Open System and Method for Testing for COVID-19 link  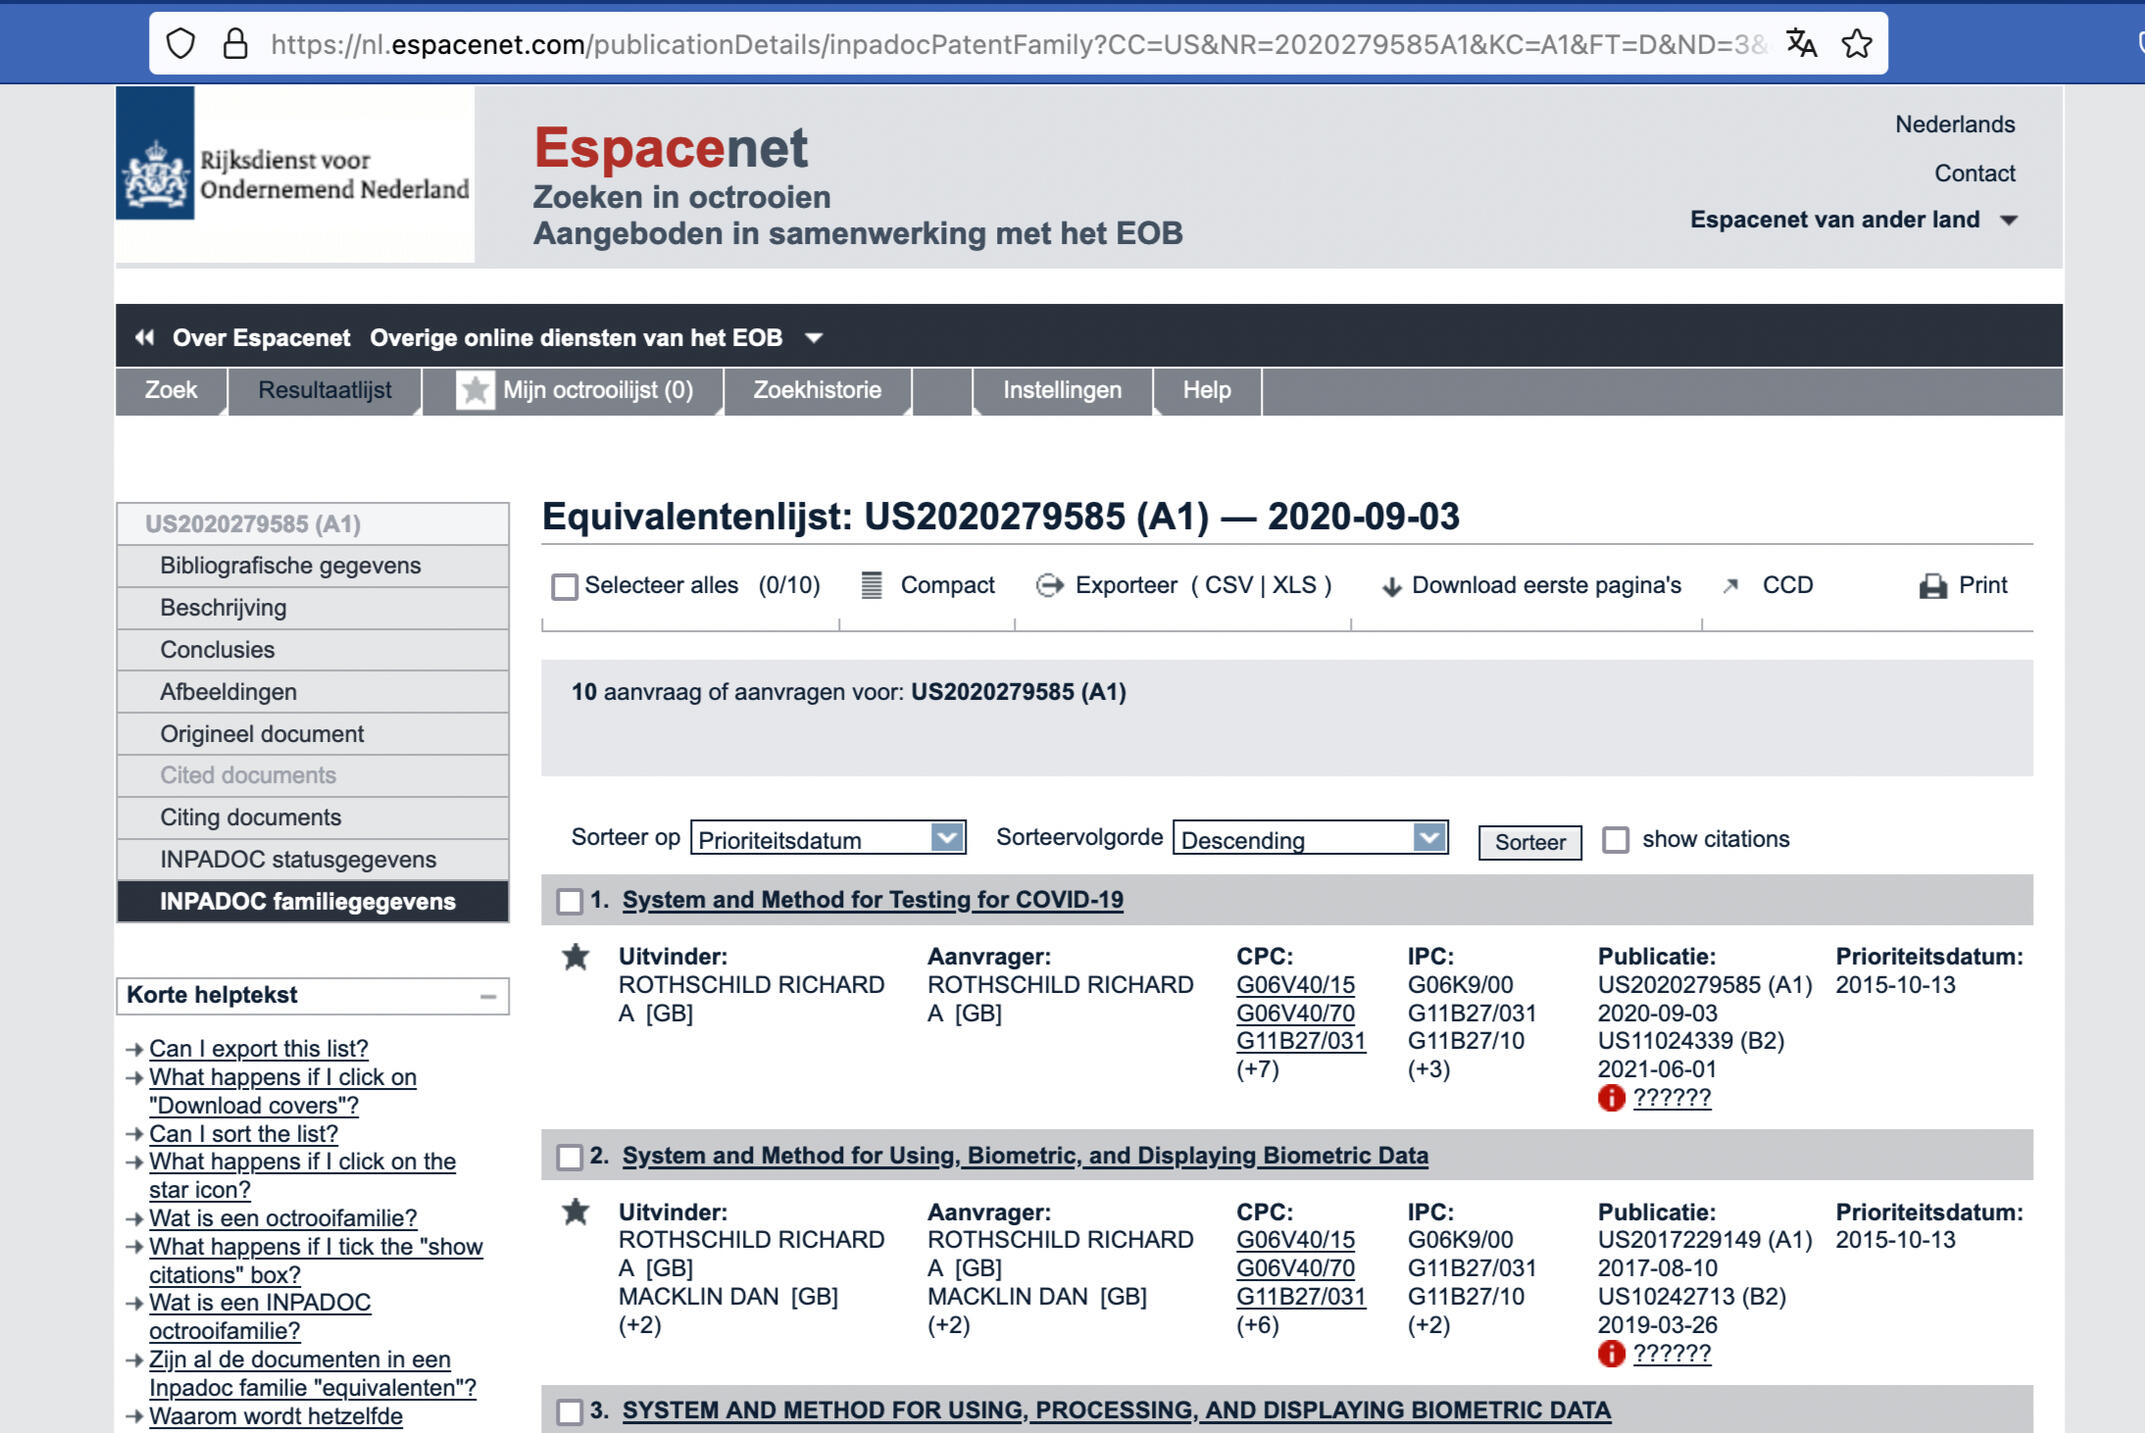[x=872, y=900]
